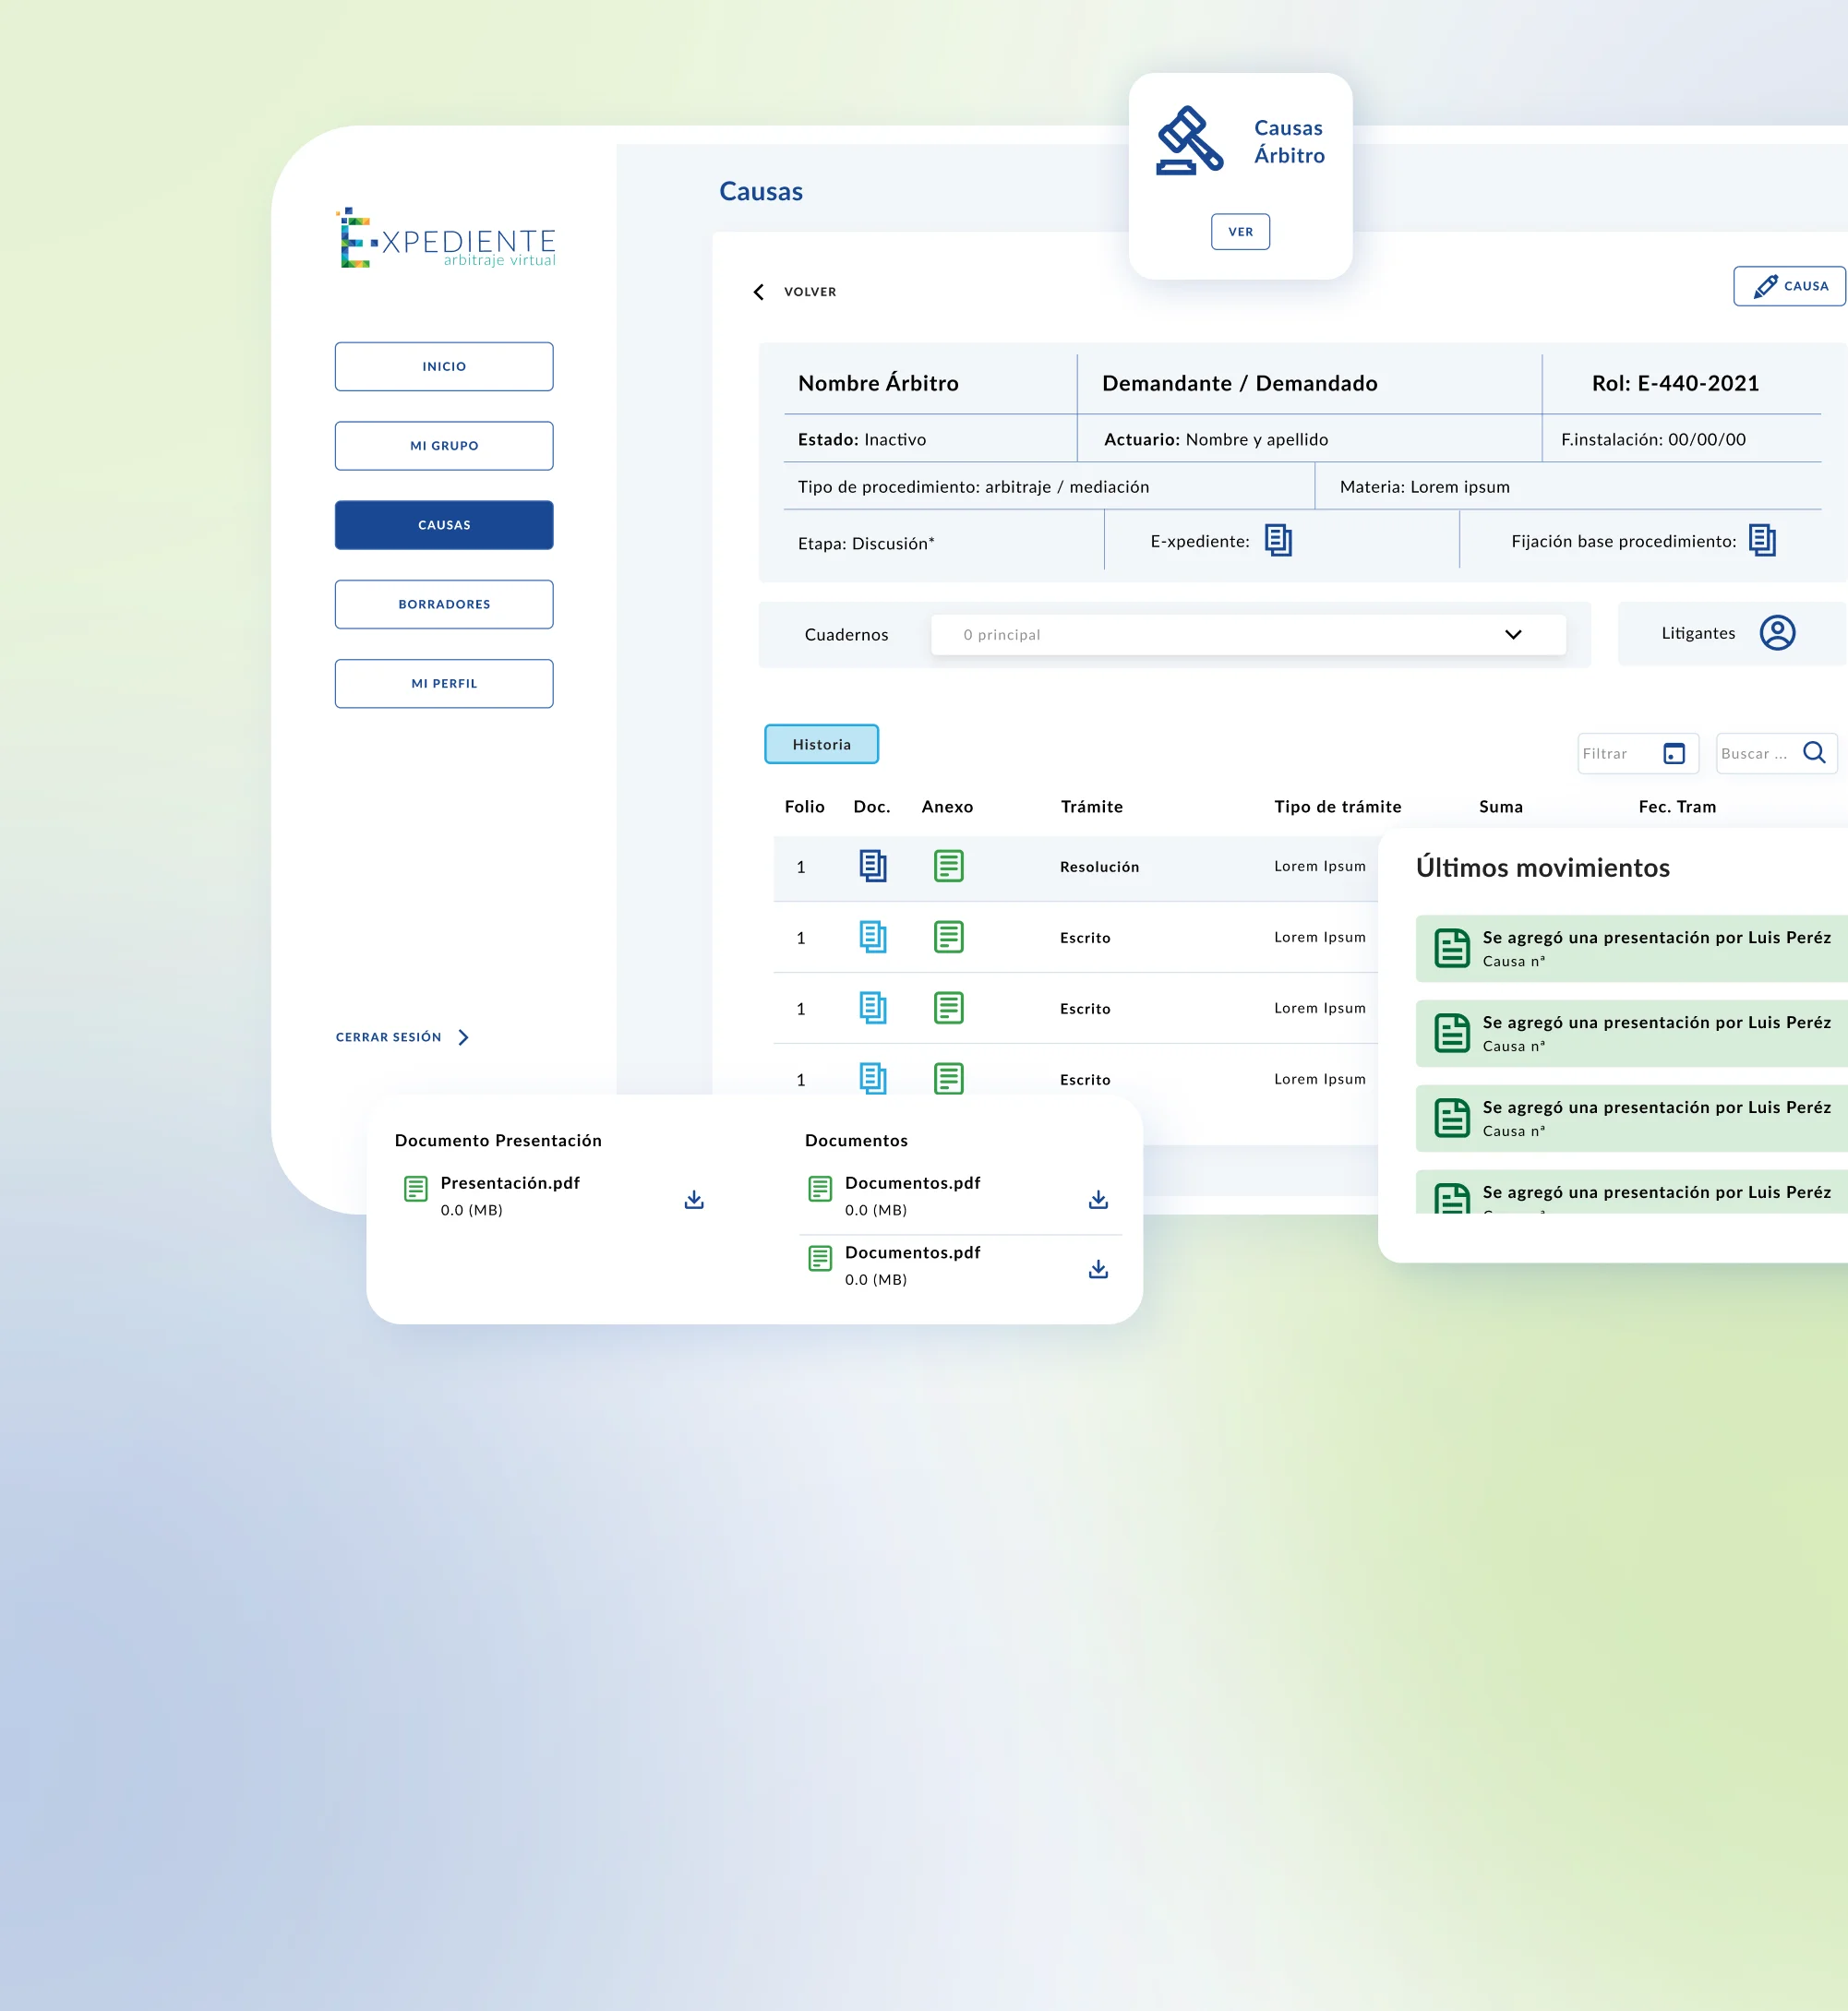Click the back arrow next to Volver
Viewport: 1848px width, 2011px height.
pos(759,292)
